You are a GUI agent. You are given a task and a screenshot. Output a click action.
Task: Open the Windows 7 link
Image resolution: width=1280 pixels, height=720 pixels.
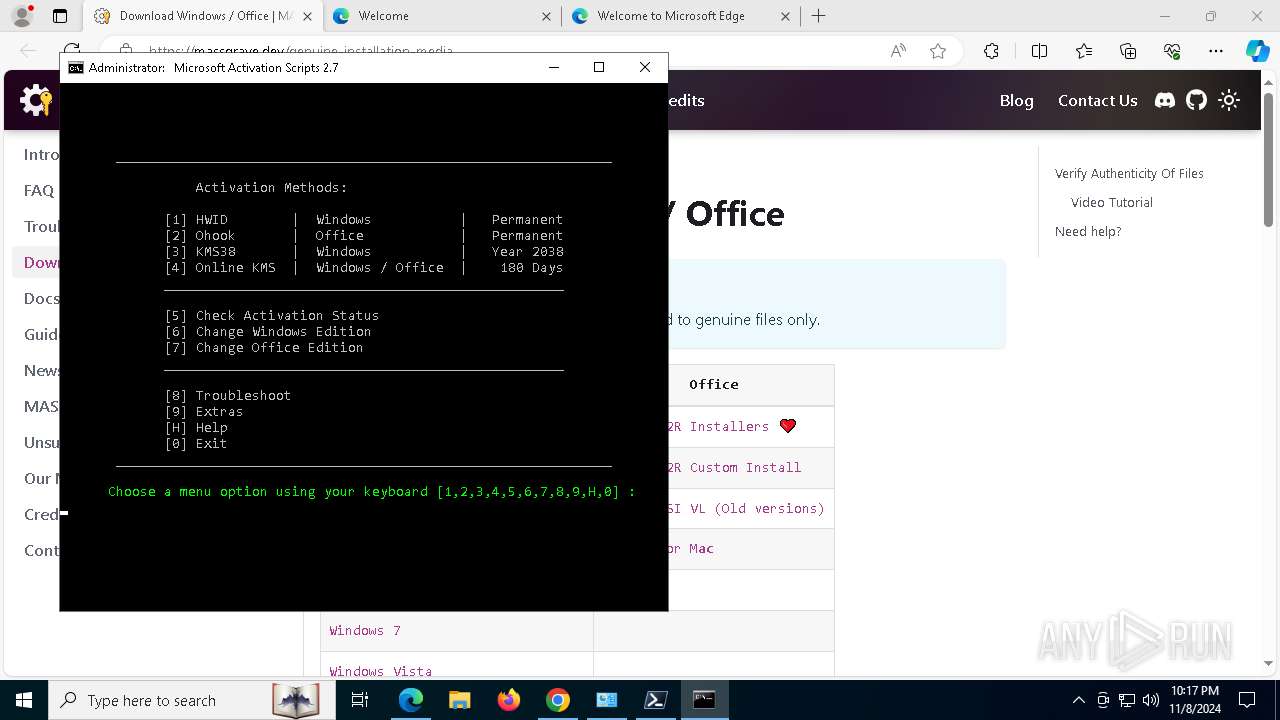tap(365, 630)
